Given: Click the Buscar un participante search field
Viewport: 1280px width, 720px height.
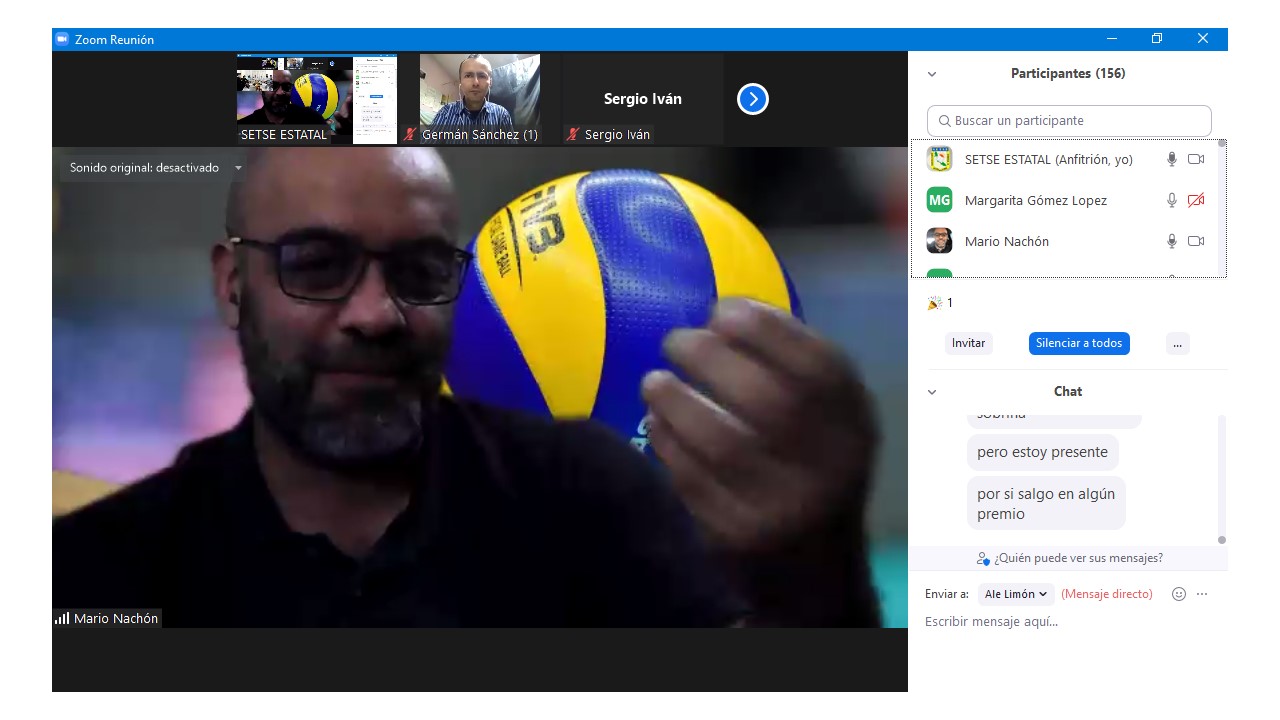Looking at the screenshot, I should pos(1069,121).
